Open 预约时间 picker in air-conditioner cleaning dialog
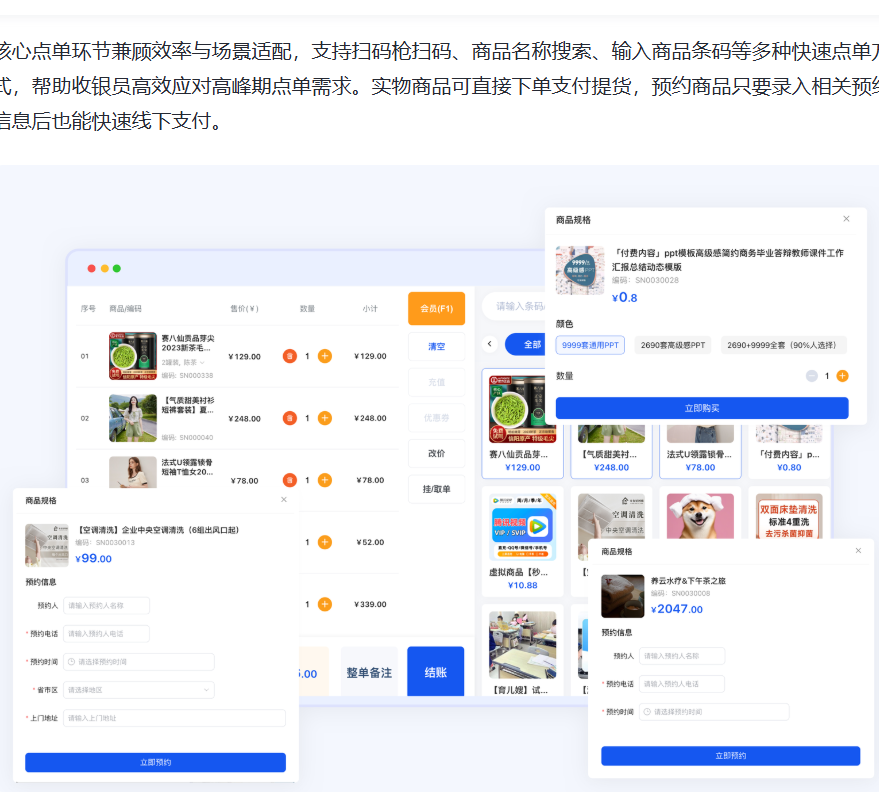 [138, 662]
